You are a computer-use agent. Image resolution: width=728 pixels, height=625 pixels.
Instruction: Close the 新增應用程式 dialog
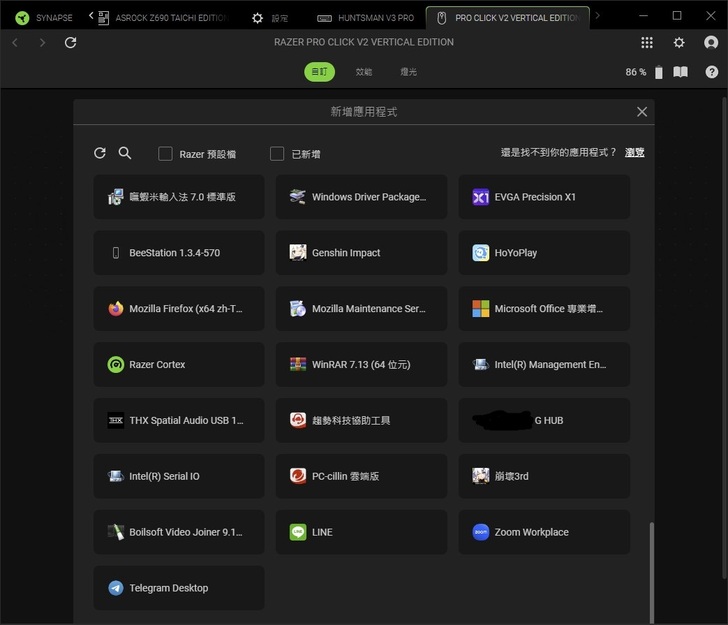click(642, 112)
